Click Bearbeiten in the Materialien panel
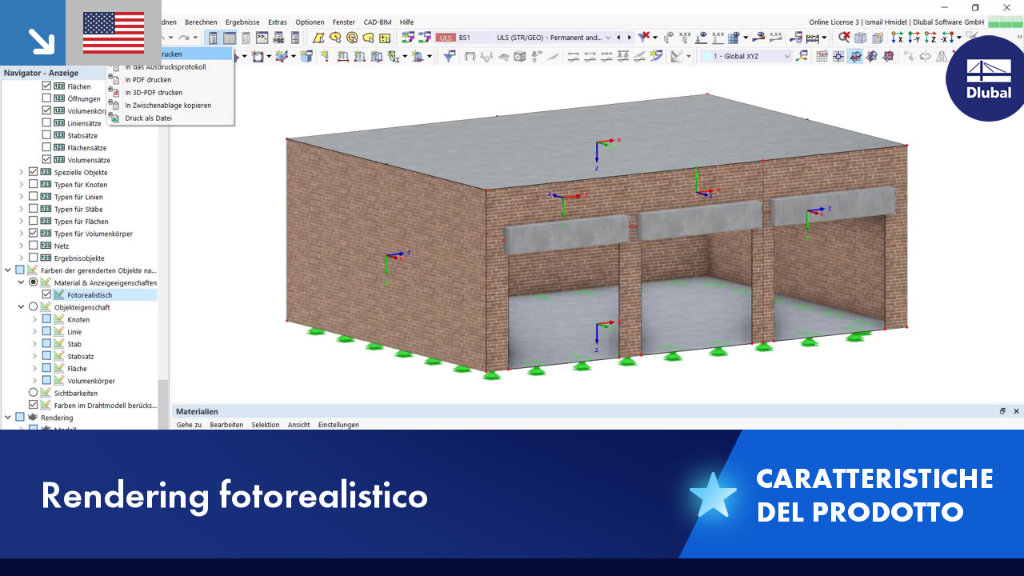This screenshot has height=576, width=1024. click(x=226, y=424)
